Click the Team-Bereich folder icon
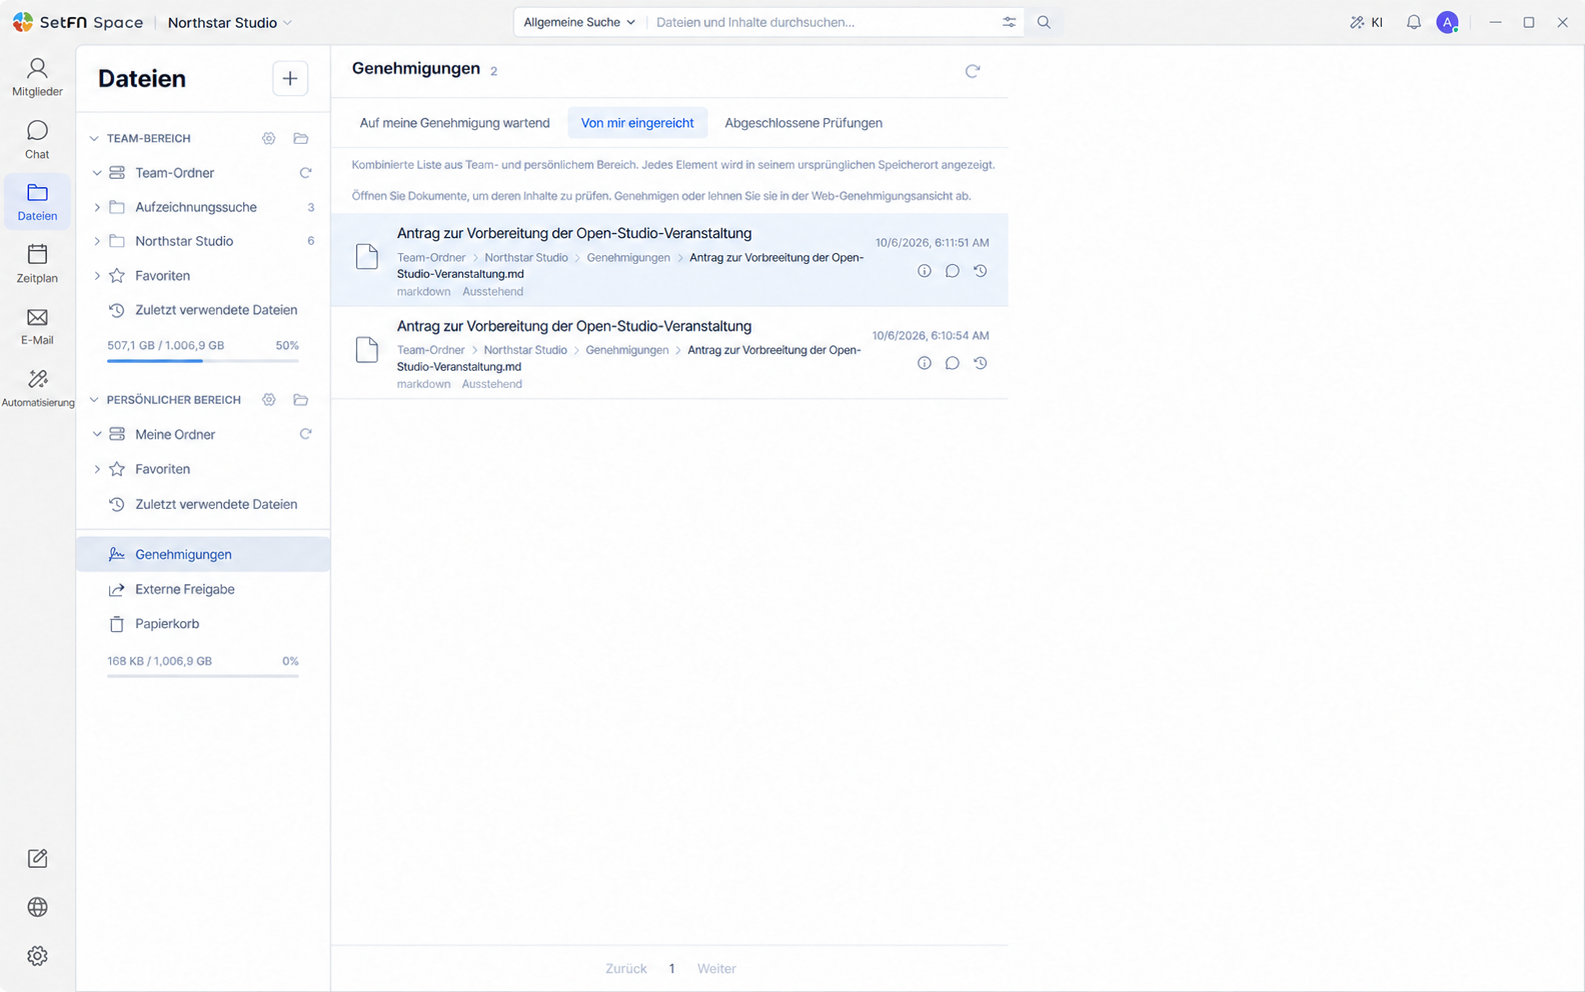1585x992 pixels. coord(300,138)
